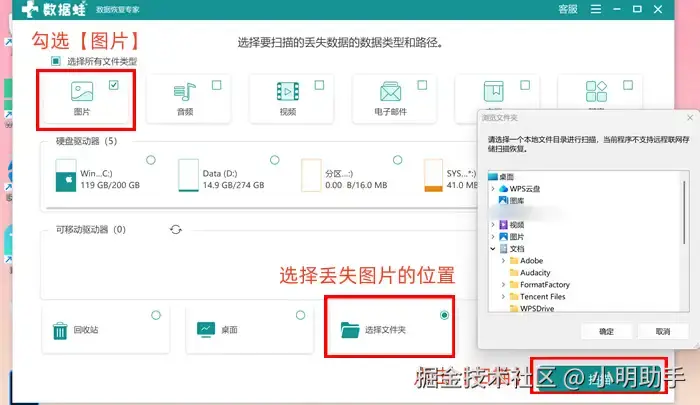This screenshot has width=700, height=405.
Task: Select the 电子邮件 email file type icon
Action: click(391, 92)
